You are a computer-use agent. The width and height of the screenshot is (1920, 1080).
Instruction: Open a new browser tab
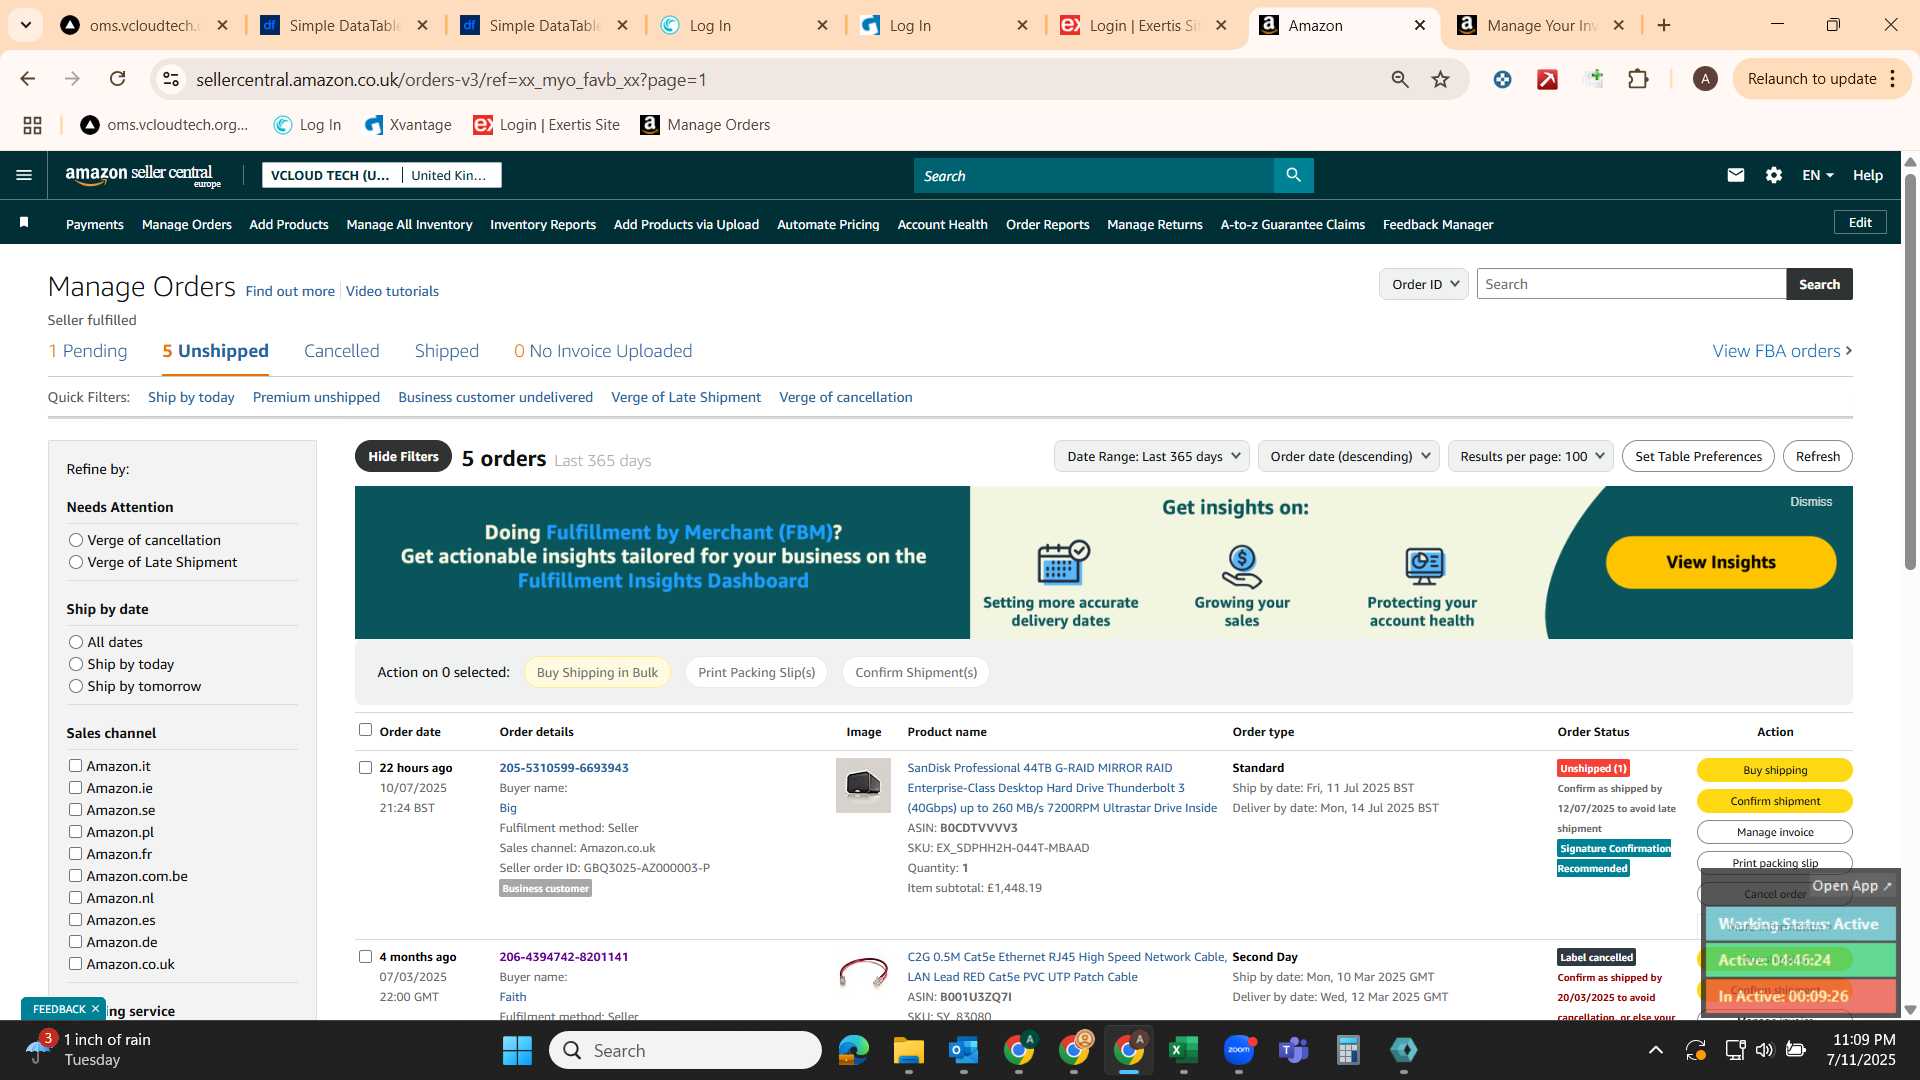[1664, 25]
